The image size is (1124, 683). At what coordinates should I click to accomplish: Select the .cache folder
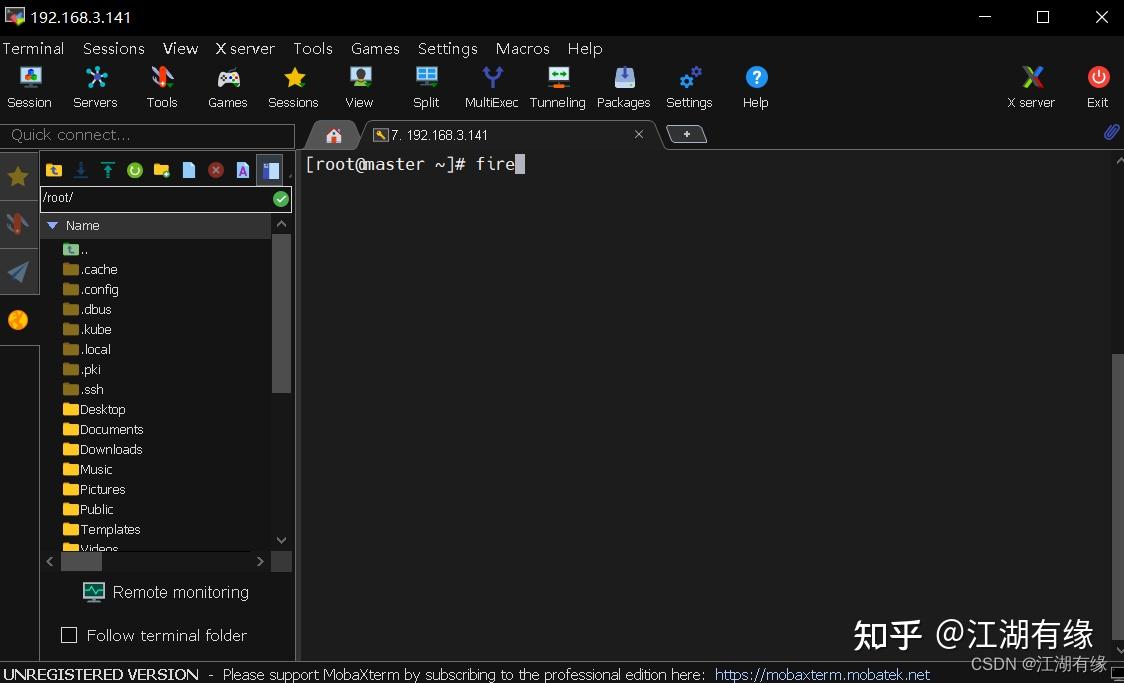90,269
